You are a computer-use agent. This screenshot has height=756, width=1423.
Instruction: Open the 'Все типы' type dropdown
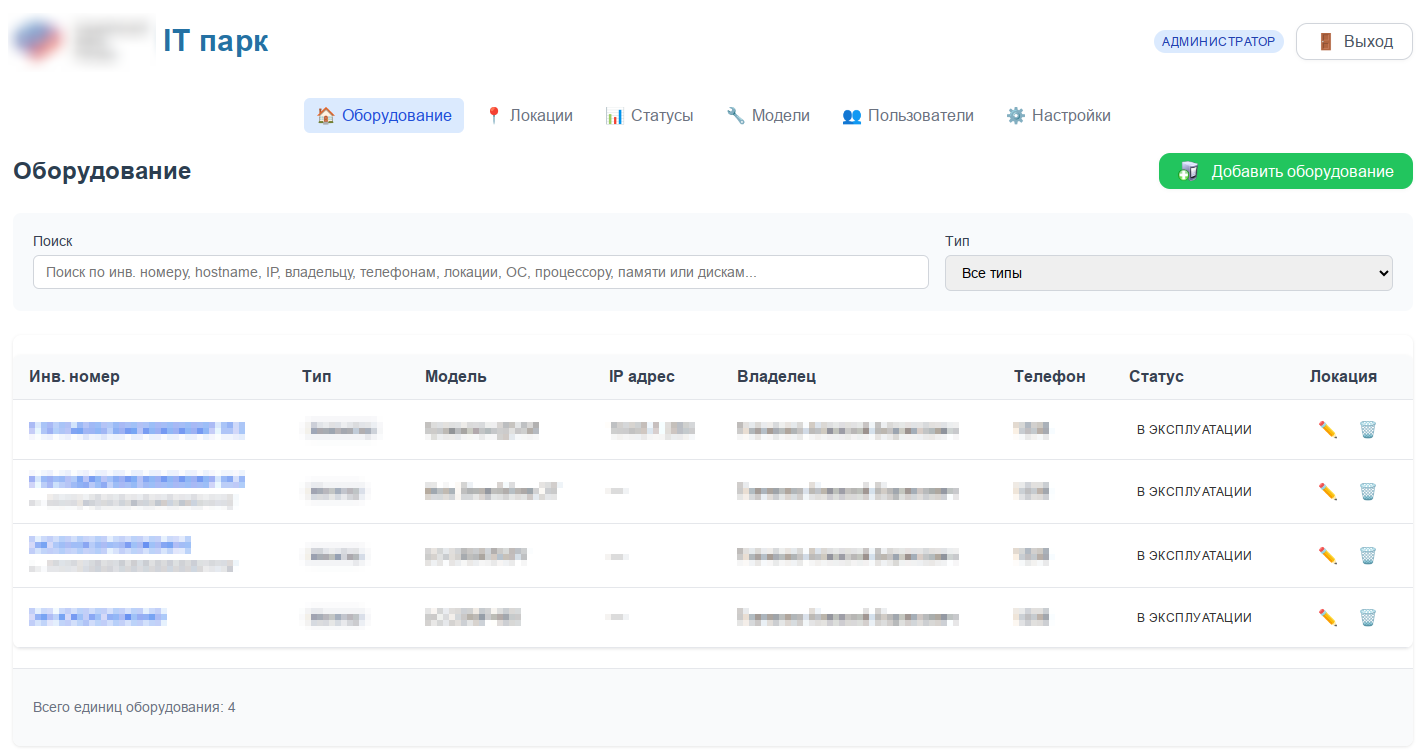coord(1168,273)
